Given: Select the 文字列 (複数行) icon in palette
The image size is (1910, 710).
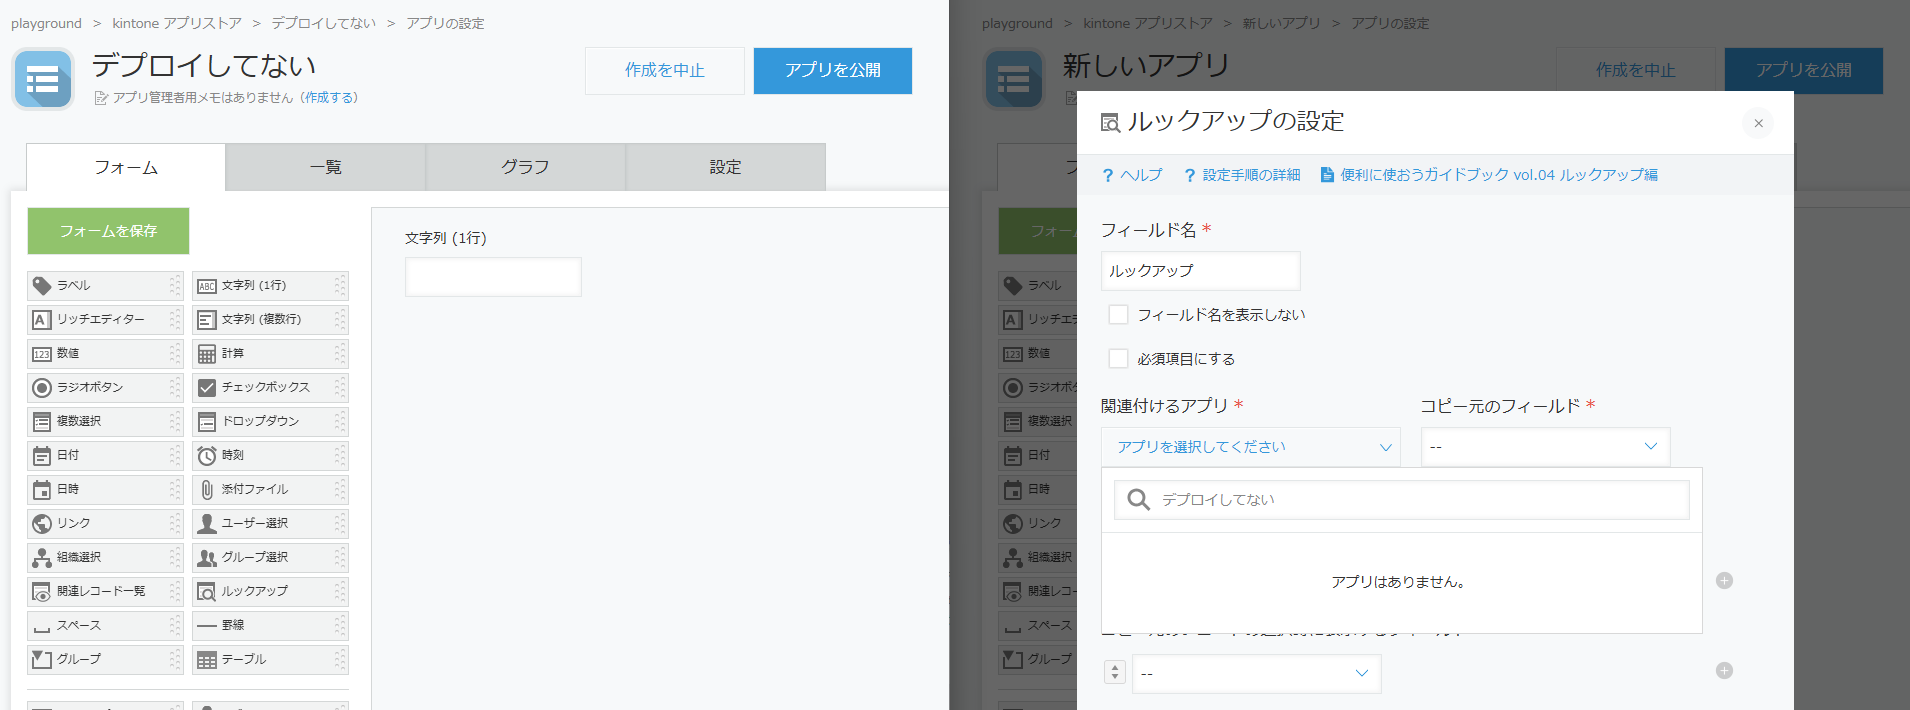Looking at the screenshot, I should point(207,320).
